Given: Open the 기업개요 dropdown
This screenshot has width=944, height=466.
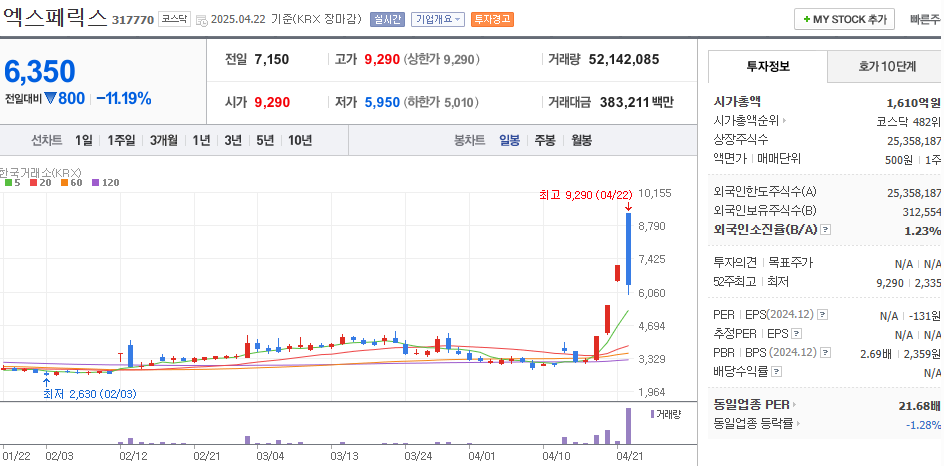Looking at the screenshot, I should tap(438, 19).
